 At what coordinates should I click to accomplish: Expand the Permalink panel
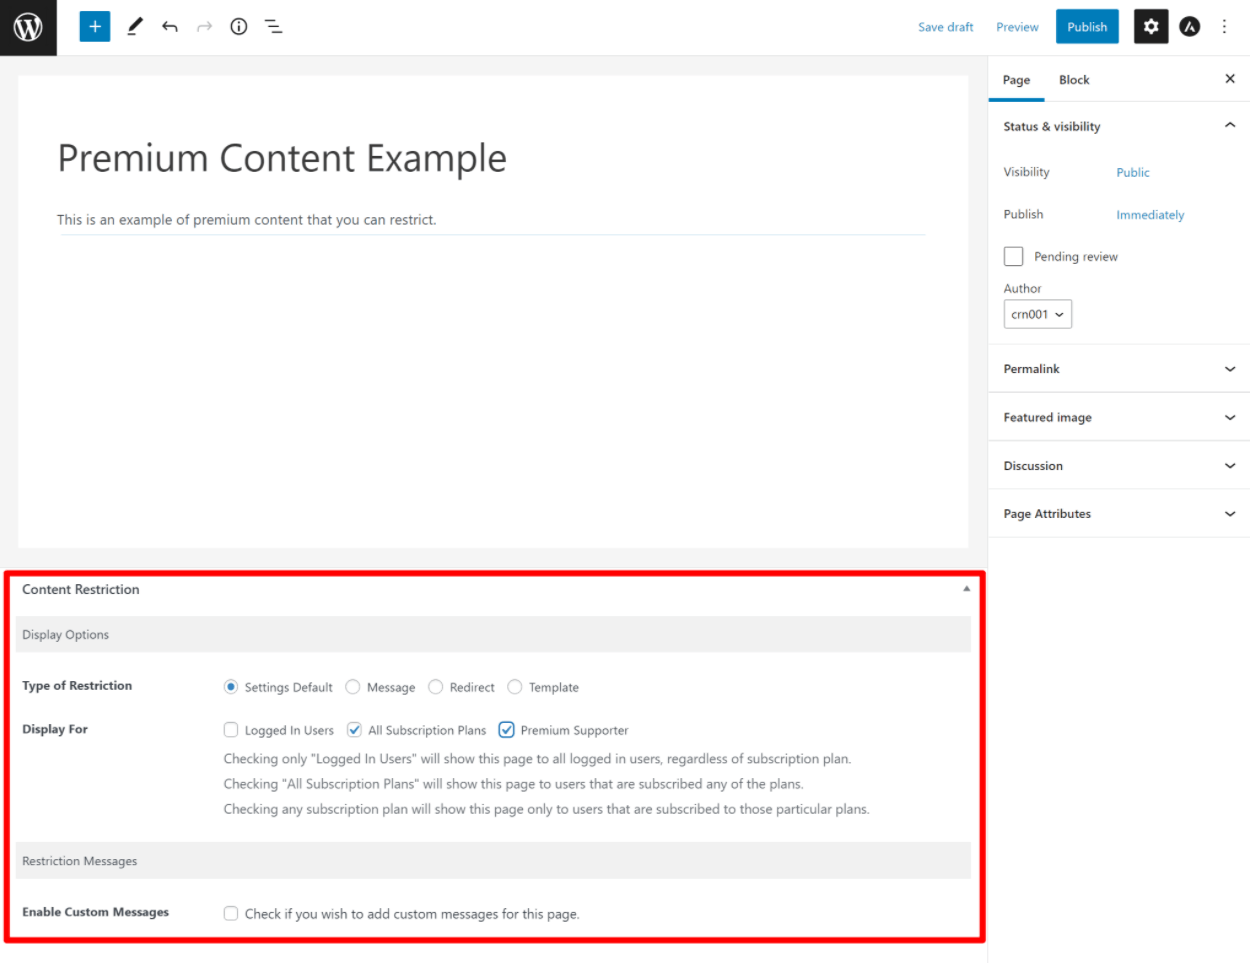coord(1119,369)
